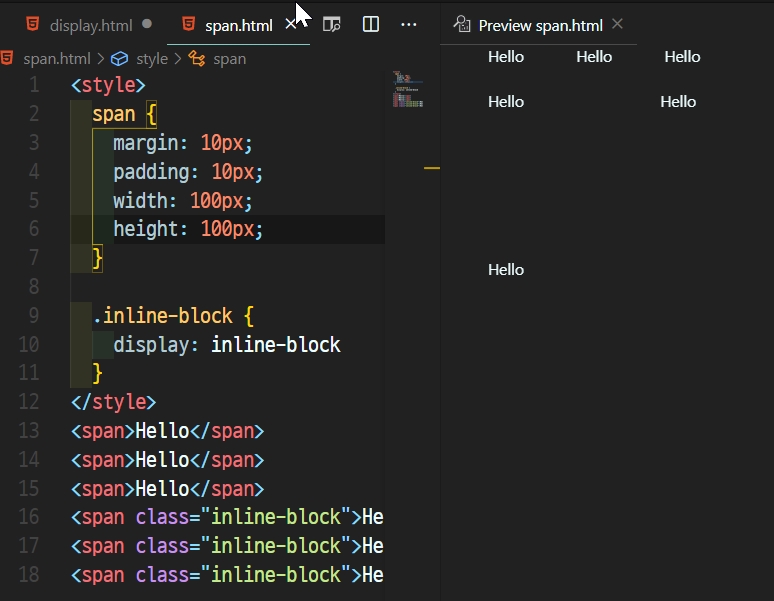Split the editor to the right
This screenshot has width=774, height=601.
click(371, 24)
